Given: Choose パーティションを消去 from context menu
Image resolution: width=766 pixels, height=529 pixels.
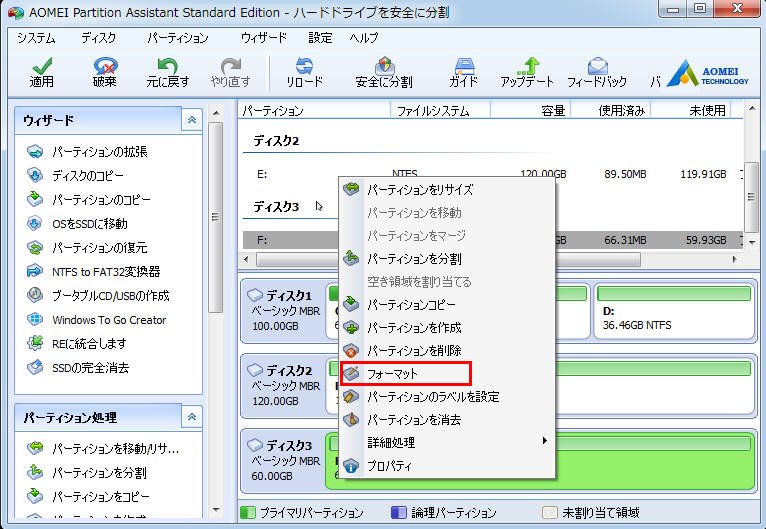Looking at the screenshot, I should coord(447,420).
